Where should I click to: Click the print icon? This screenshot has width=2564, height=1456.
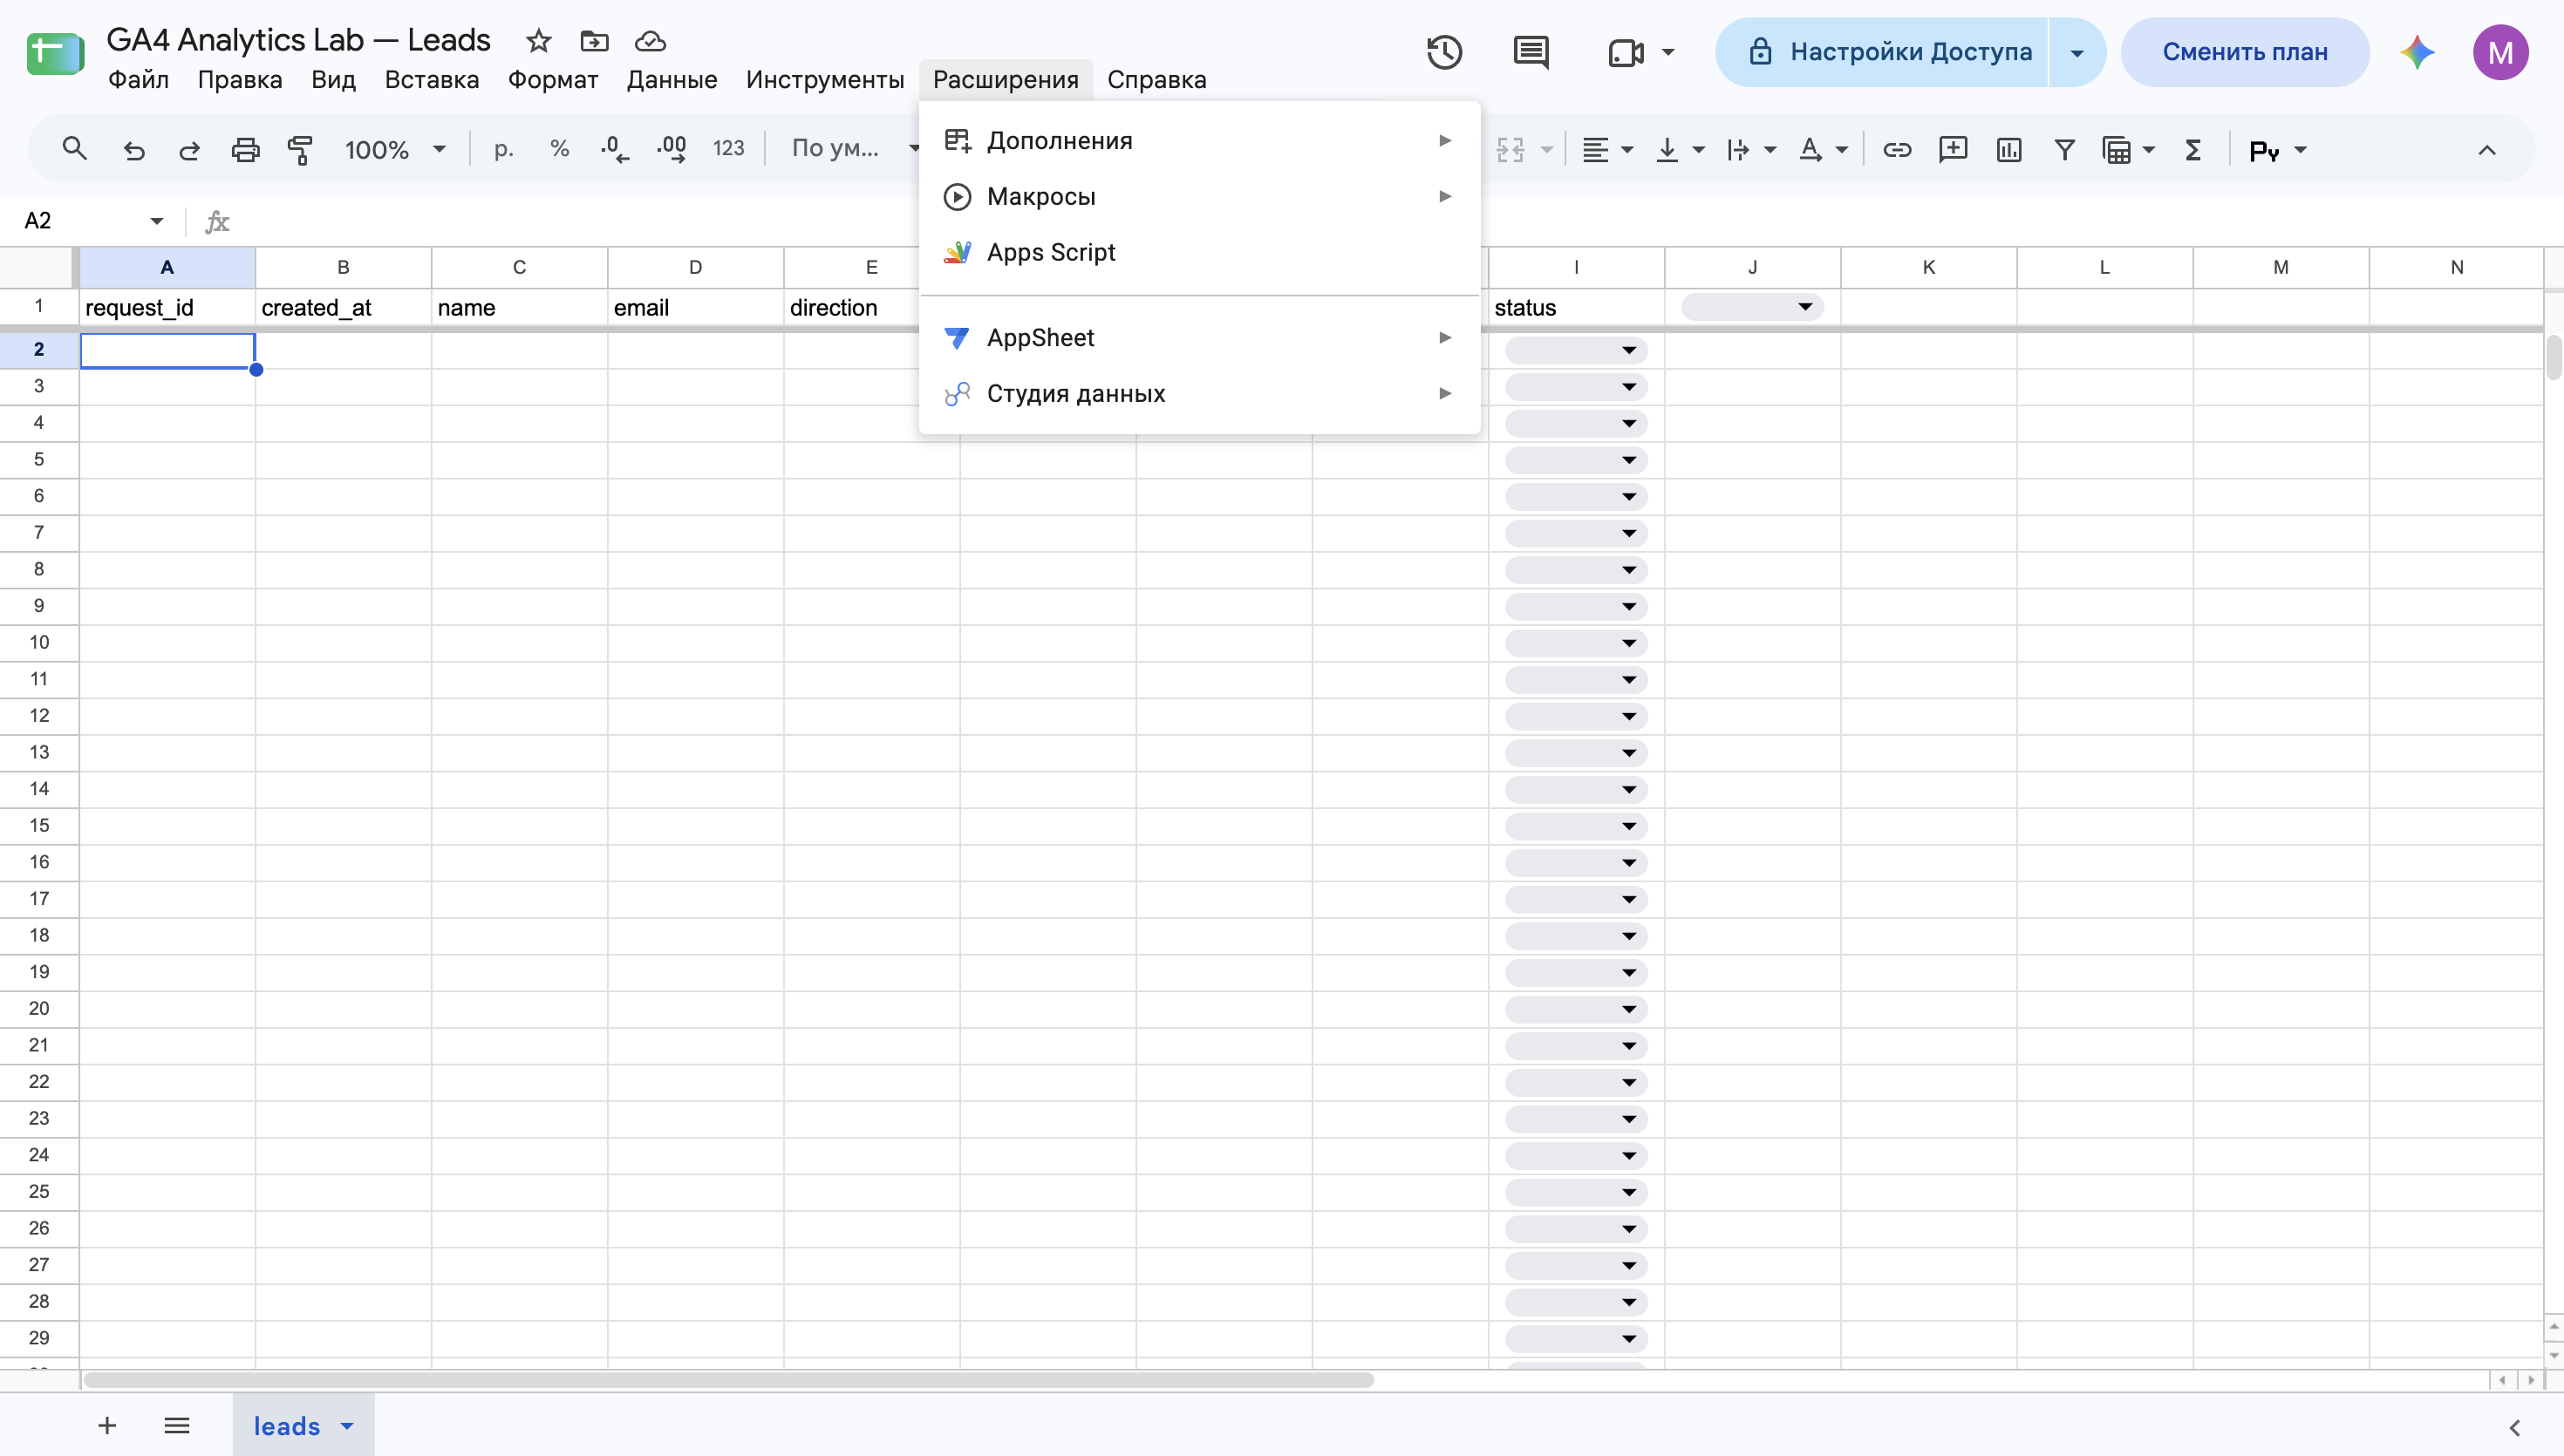(x=245, y=150)
